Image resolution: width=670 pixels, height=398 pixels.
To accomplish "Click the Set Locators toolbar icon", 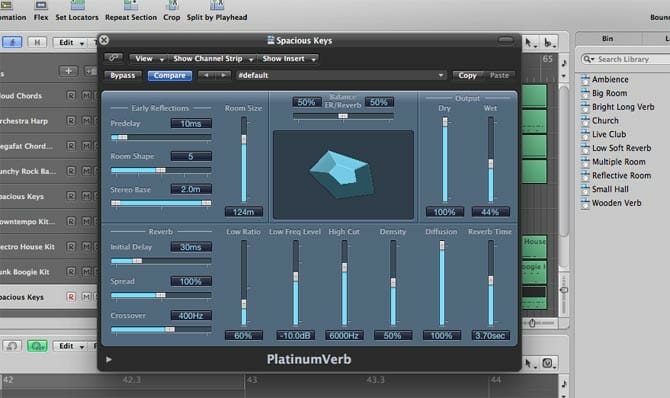I will click(77, 5).
